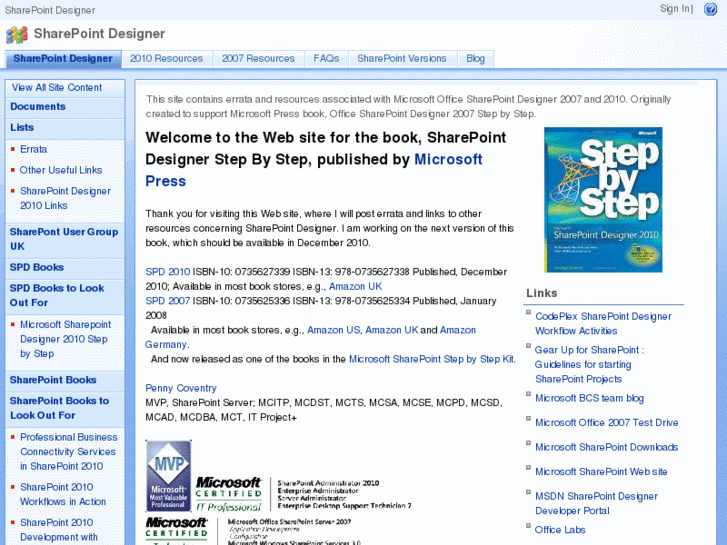
Task: Open Microsoft BCS team blog link
Action: coord(589,398)
